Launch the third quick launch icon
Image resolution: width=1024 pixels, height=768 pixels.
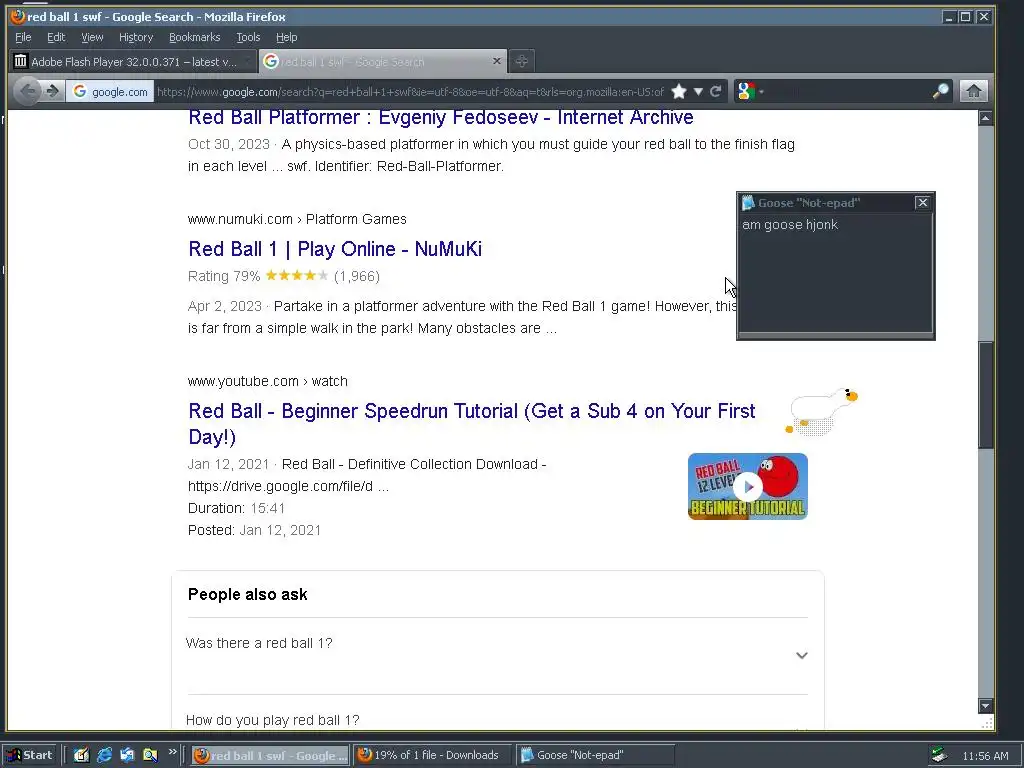coord(127,755)
